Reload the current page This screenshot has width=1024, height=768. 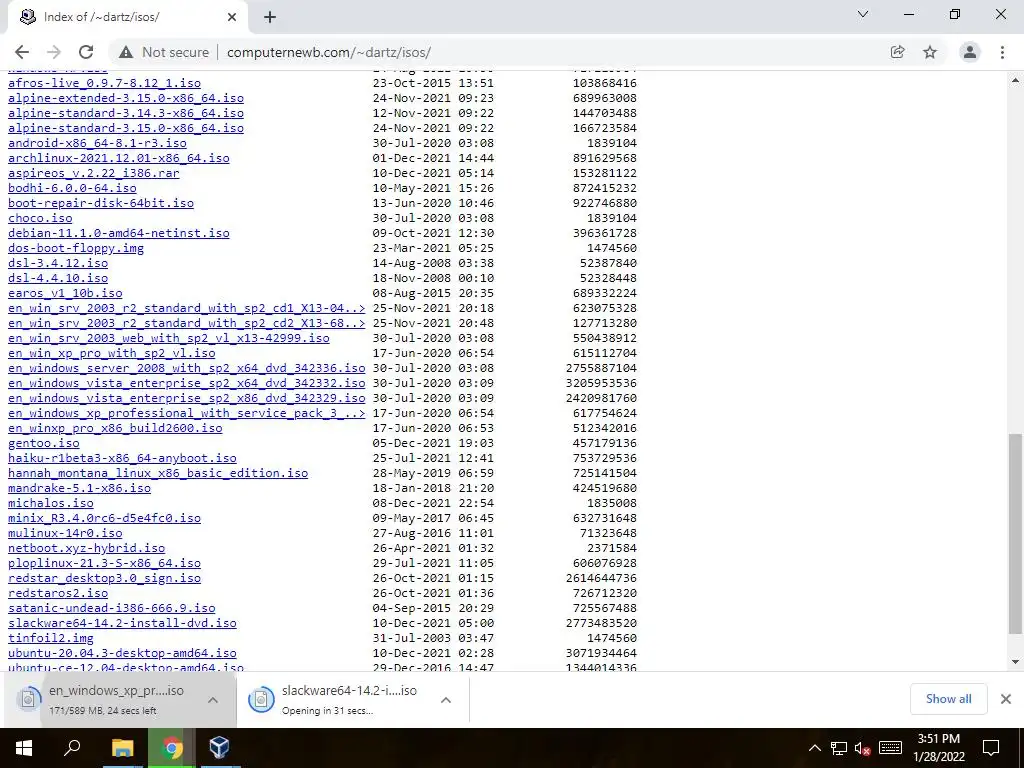[86, 52]
